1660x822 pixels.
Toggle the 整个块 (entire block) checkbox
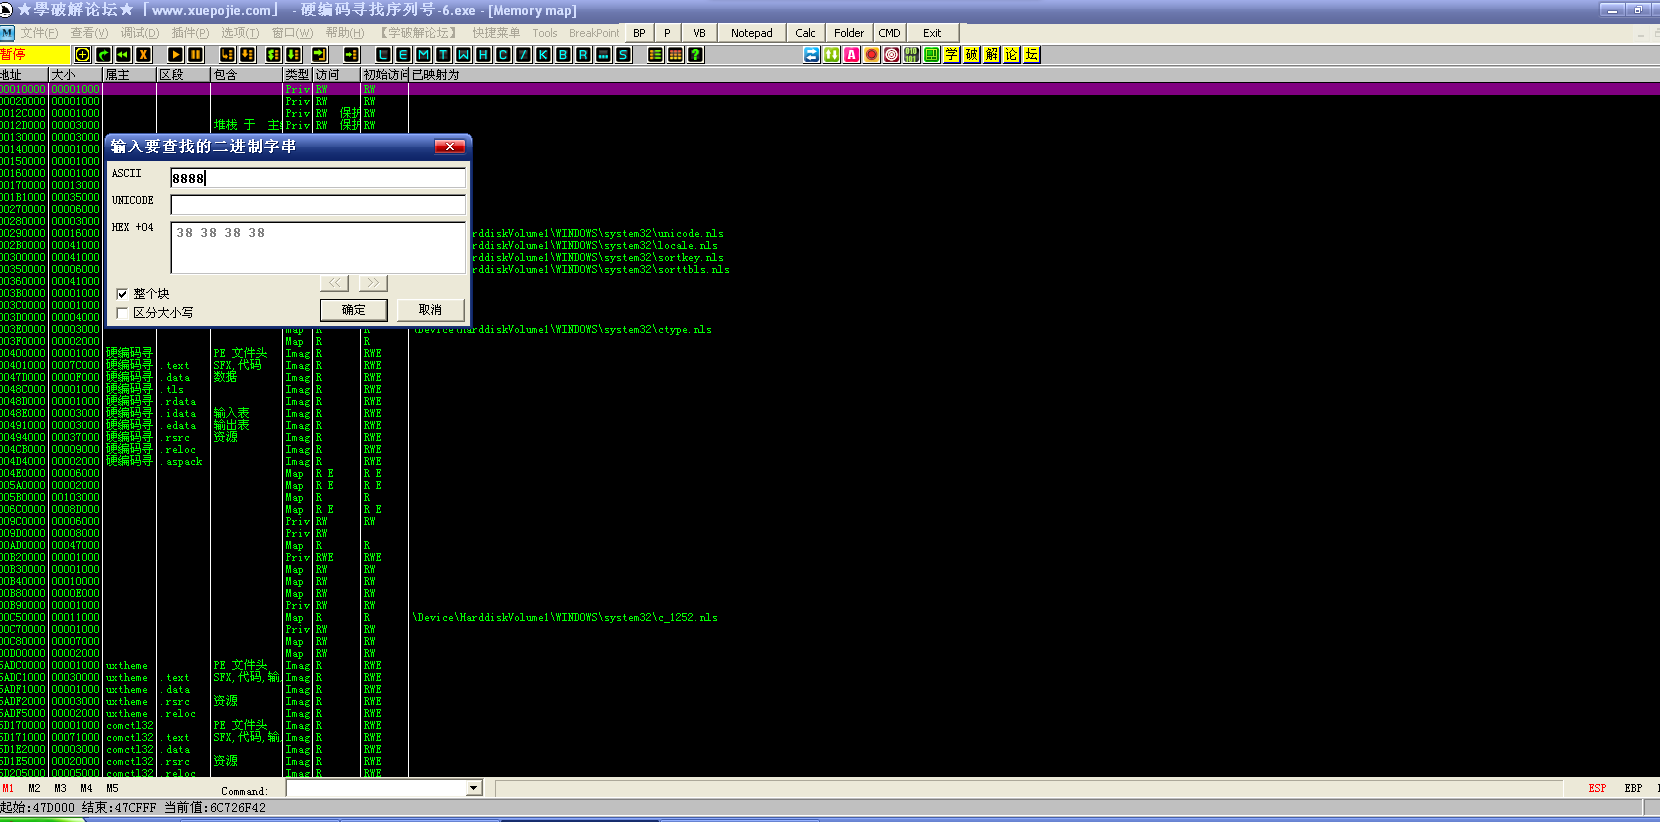point(122,294)
